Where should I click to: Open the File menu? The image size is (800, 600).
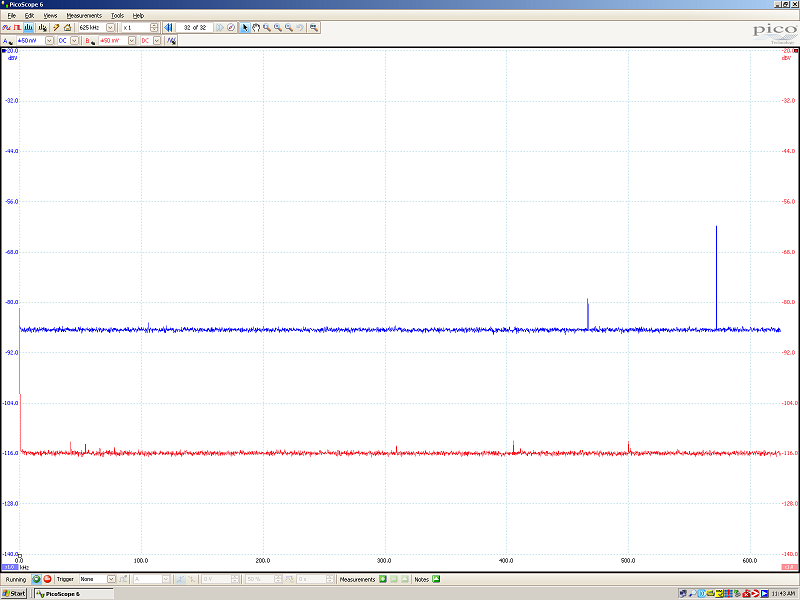click(12, 16)
